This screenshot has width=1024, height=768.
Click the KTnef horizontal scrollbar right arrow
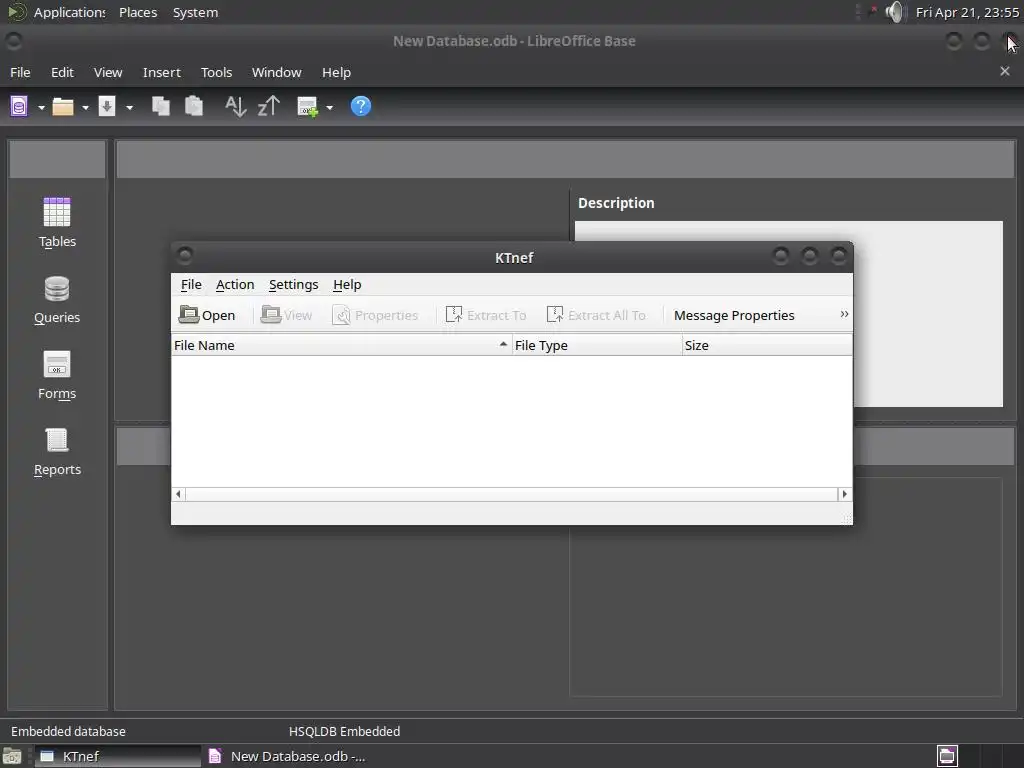(x=844, y=494)
